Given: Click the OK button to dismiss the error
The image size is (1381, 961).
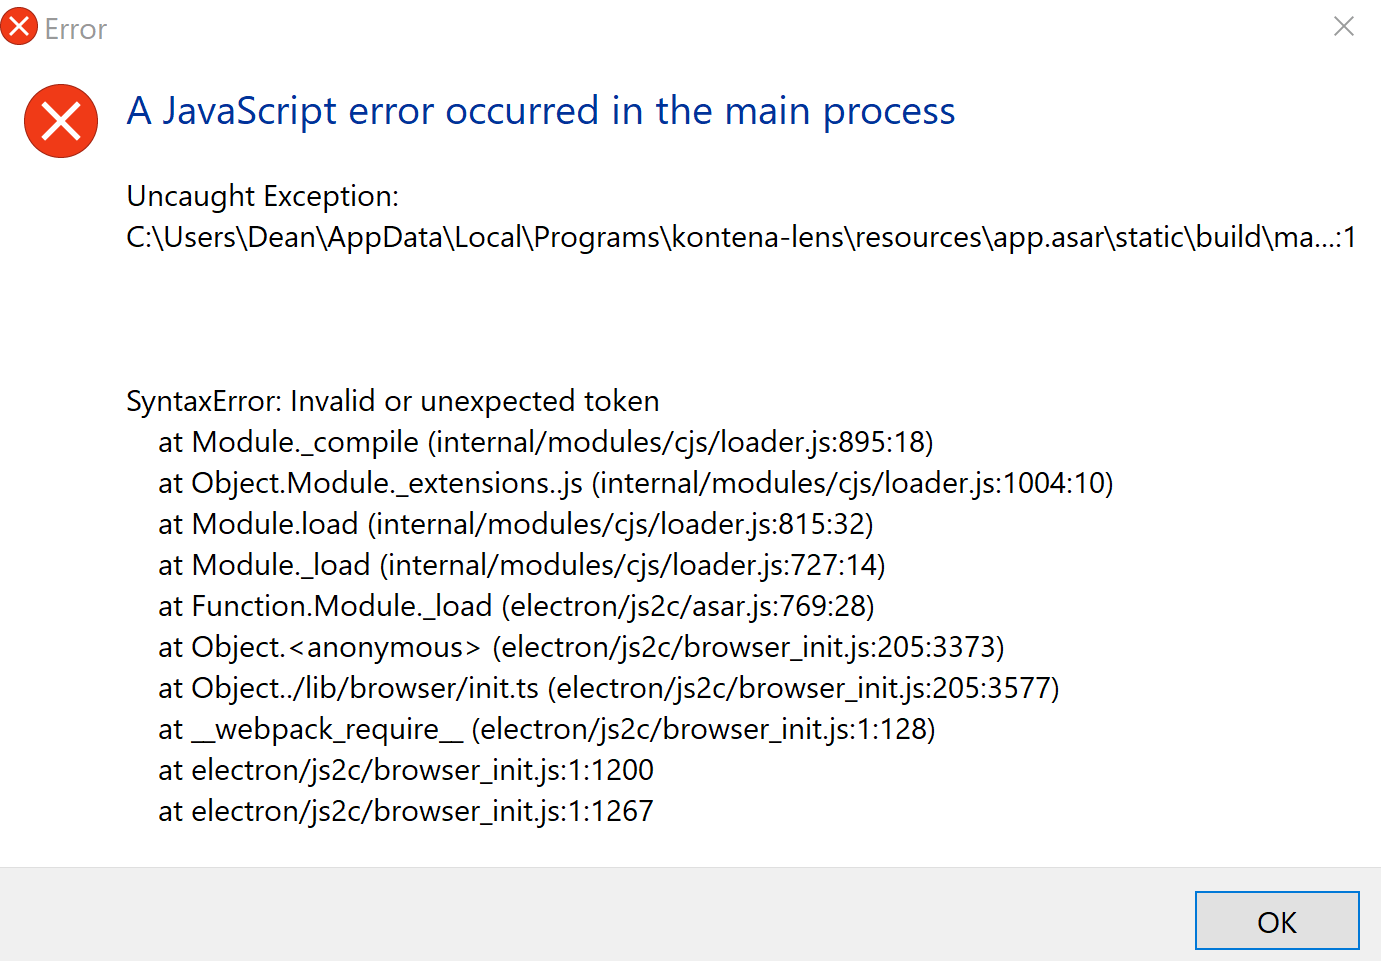Looking at the screenshot, I should pyautogui.click(x=1277, y=921).
